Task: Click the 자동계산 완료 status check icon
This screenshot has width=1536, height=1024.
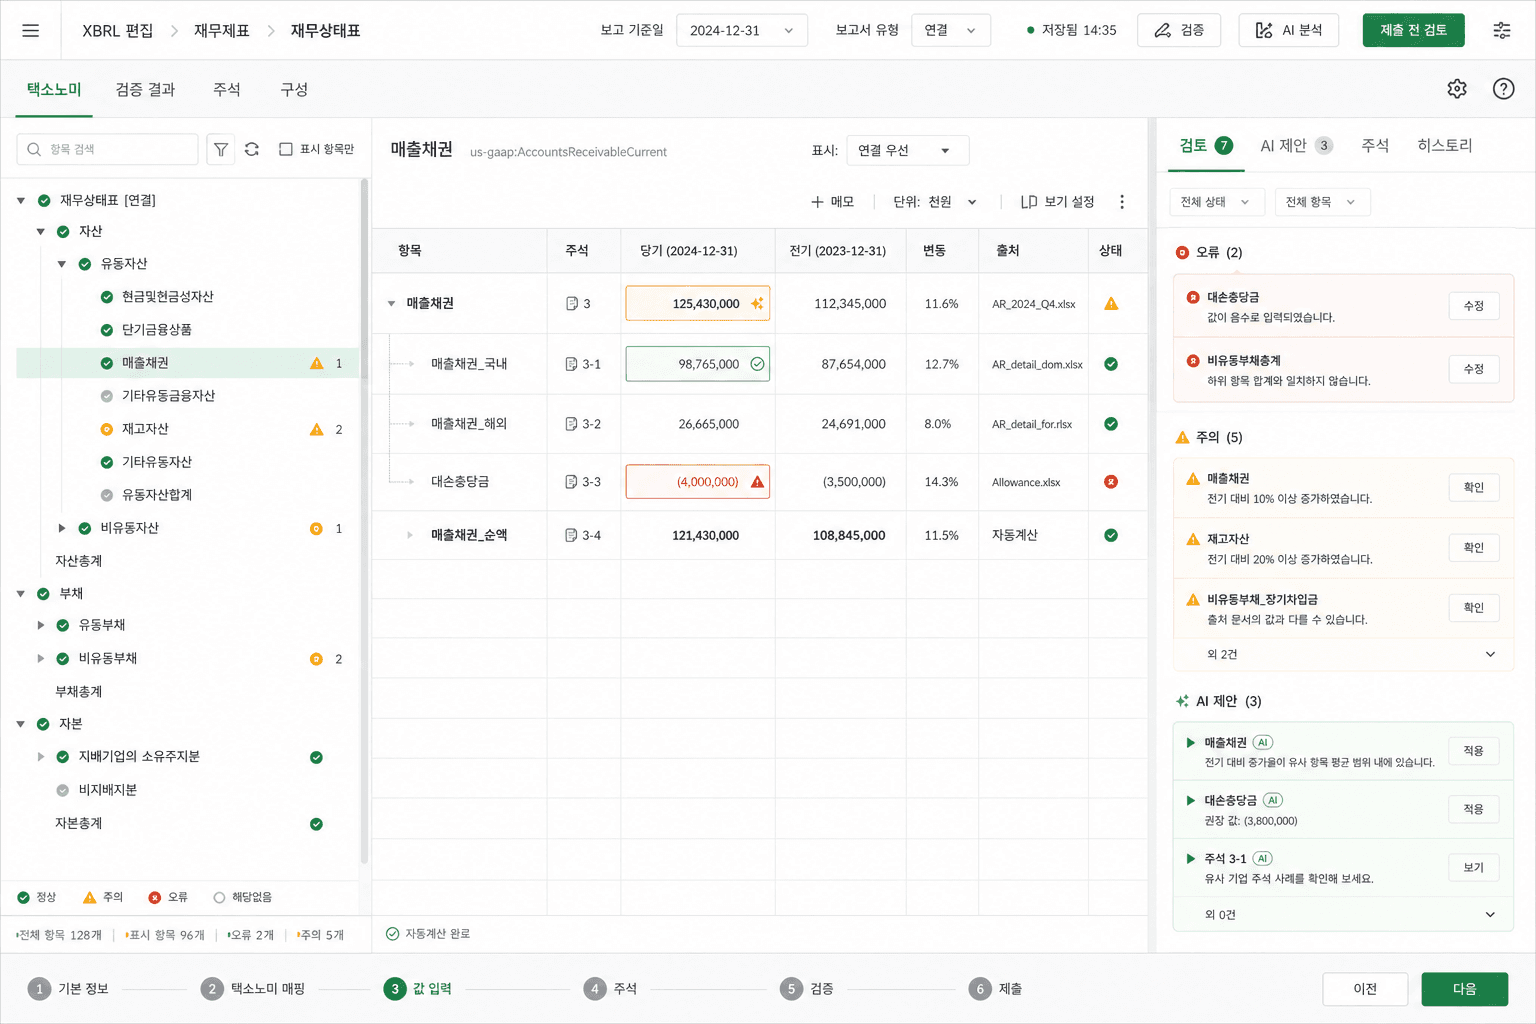Action: pyautogui.click(x=392, y=934)
